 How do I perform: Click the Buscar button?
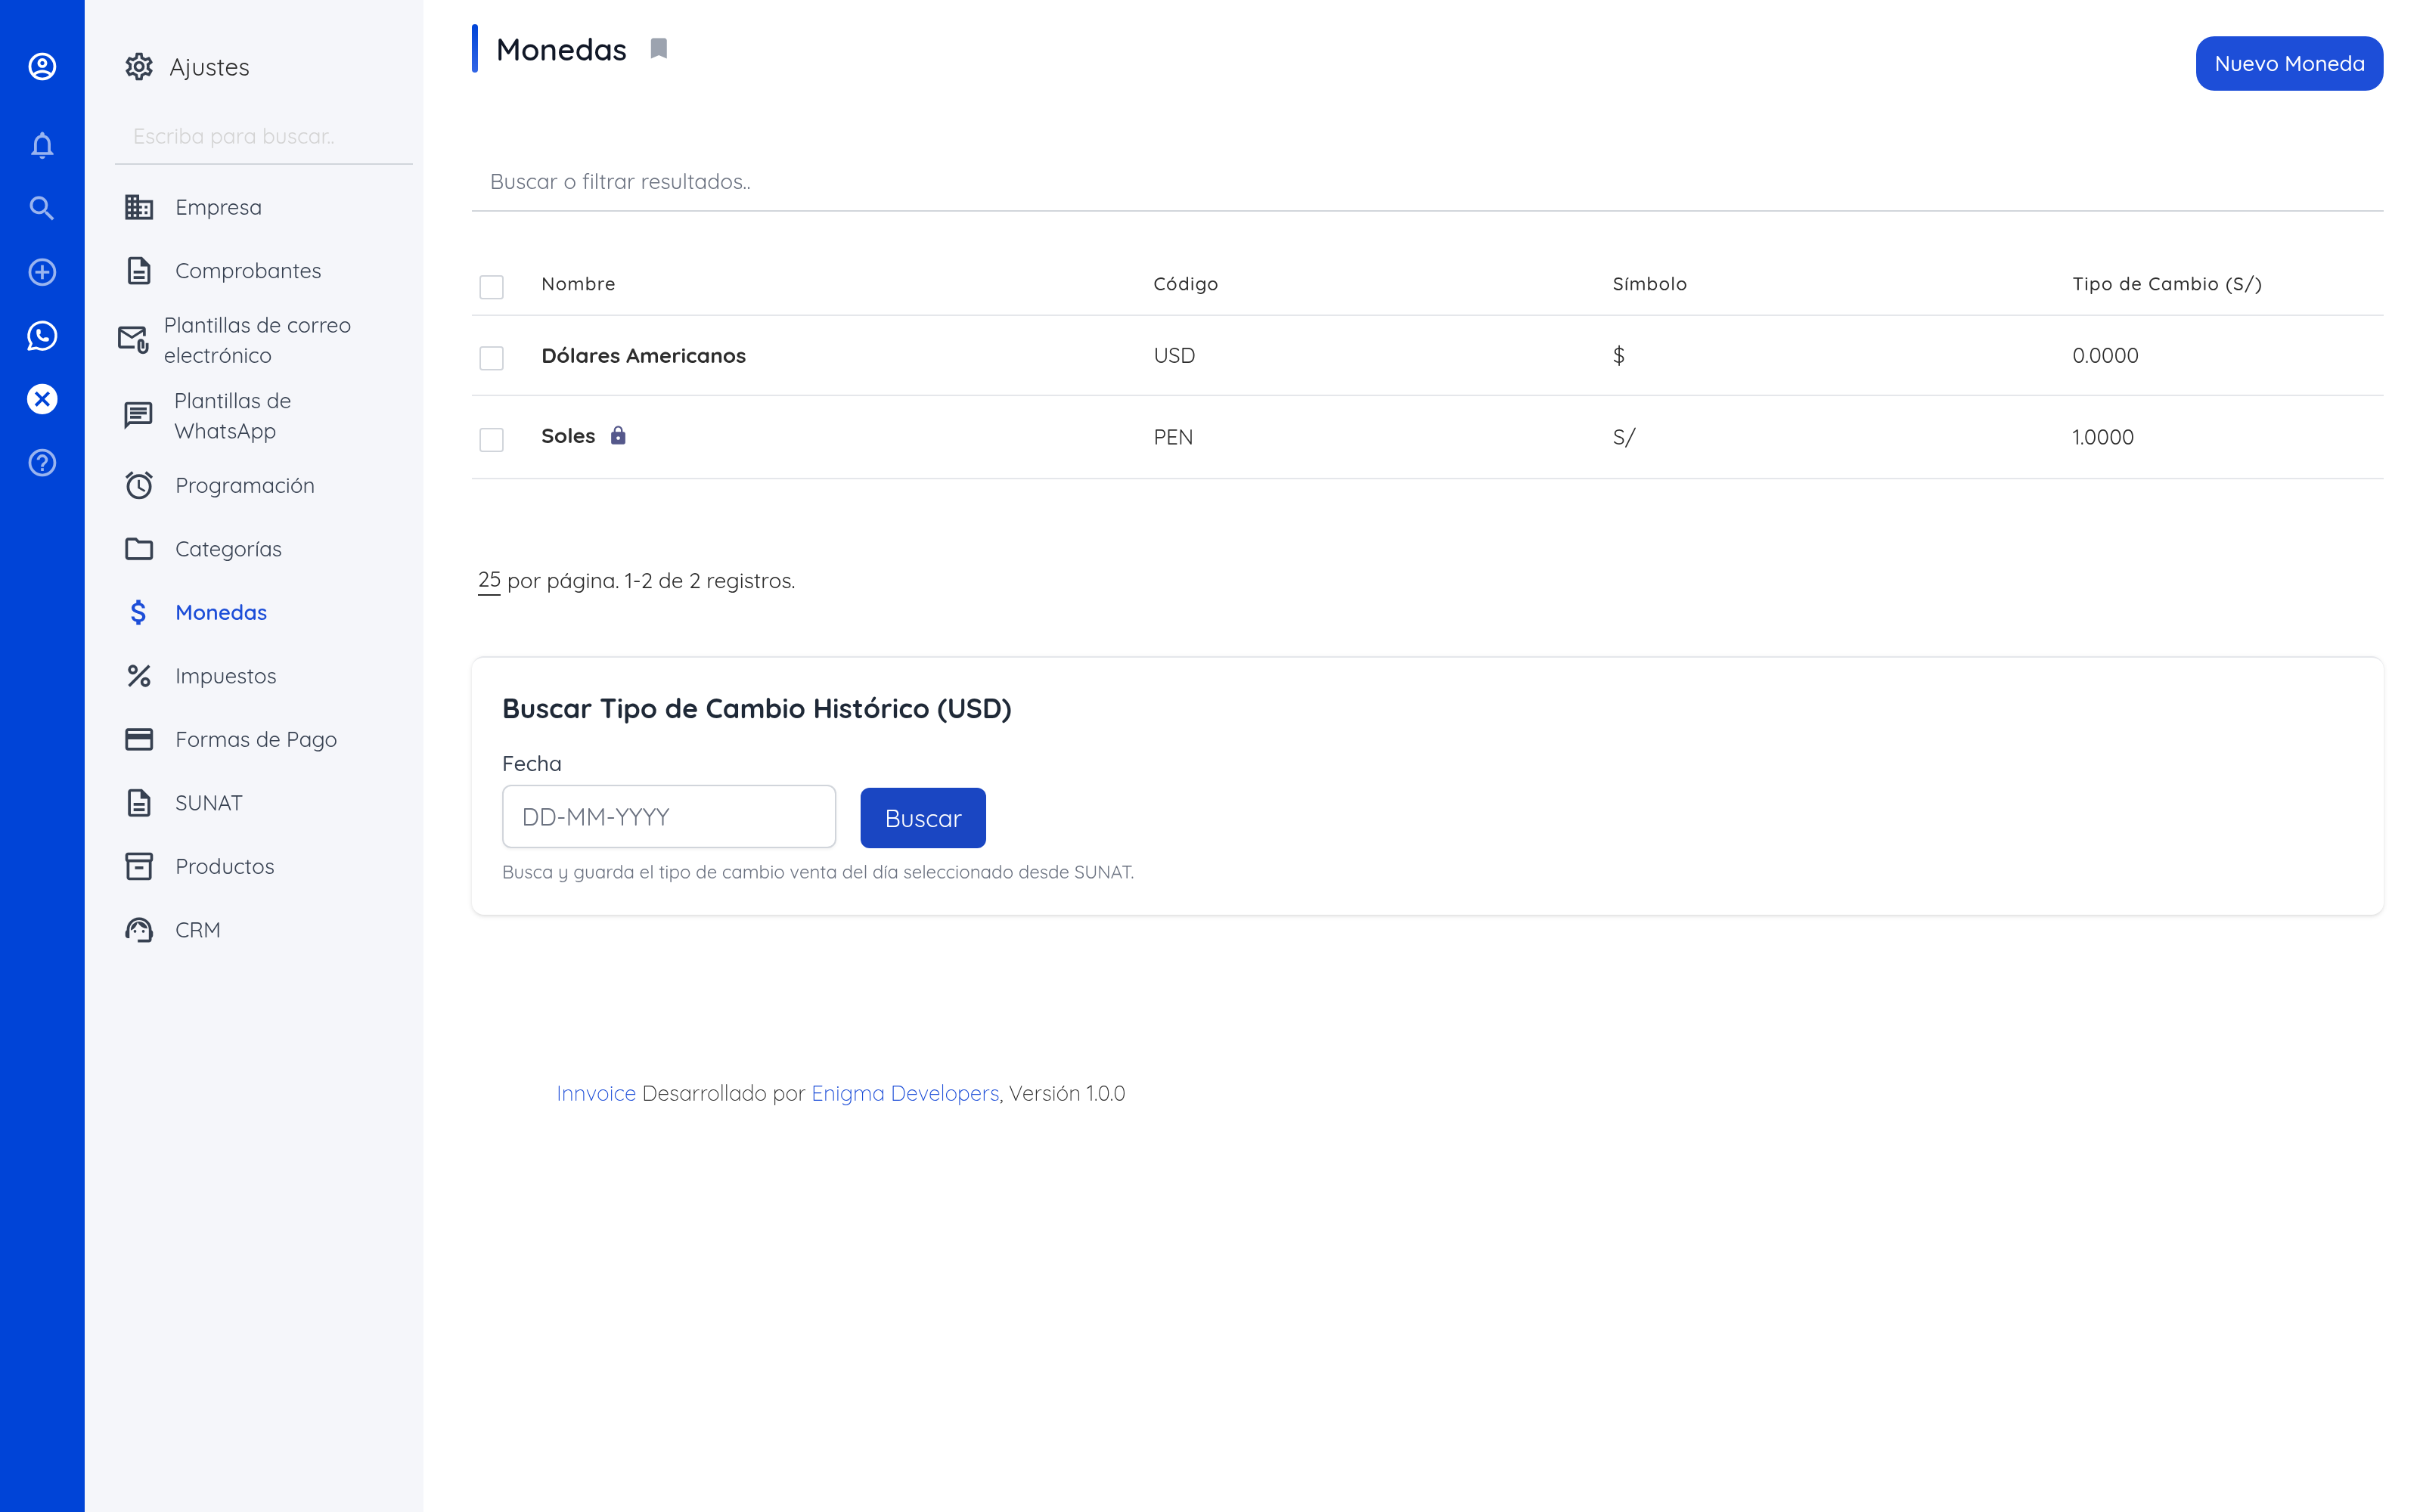pos(922,817)
